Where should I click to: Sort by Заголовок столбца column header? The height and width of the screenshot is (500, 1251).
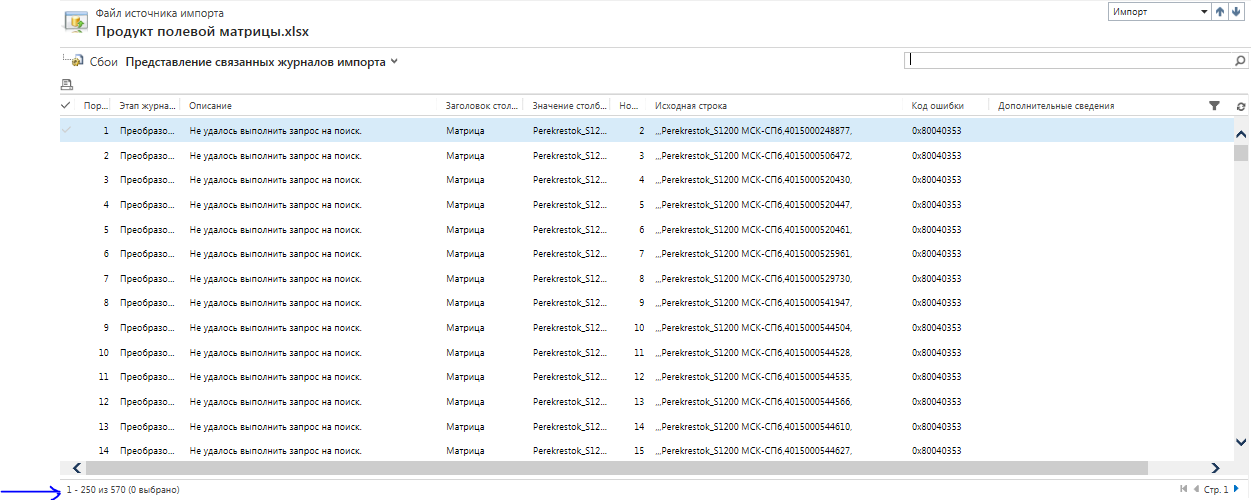pyautogui.click(x=482, y=106)
